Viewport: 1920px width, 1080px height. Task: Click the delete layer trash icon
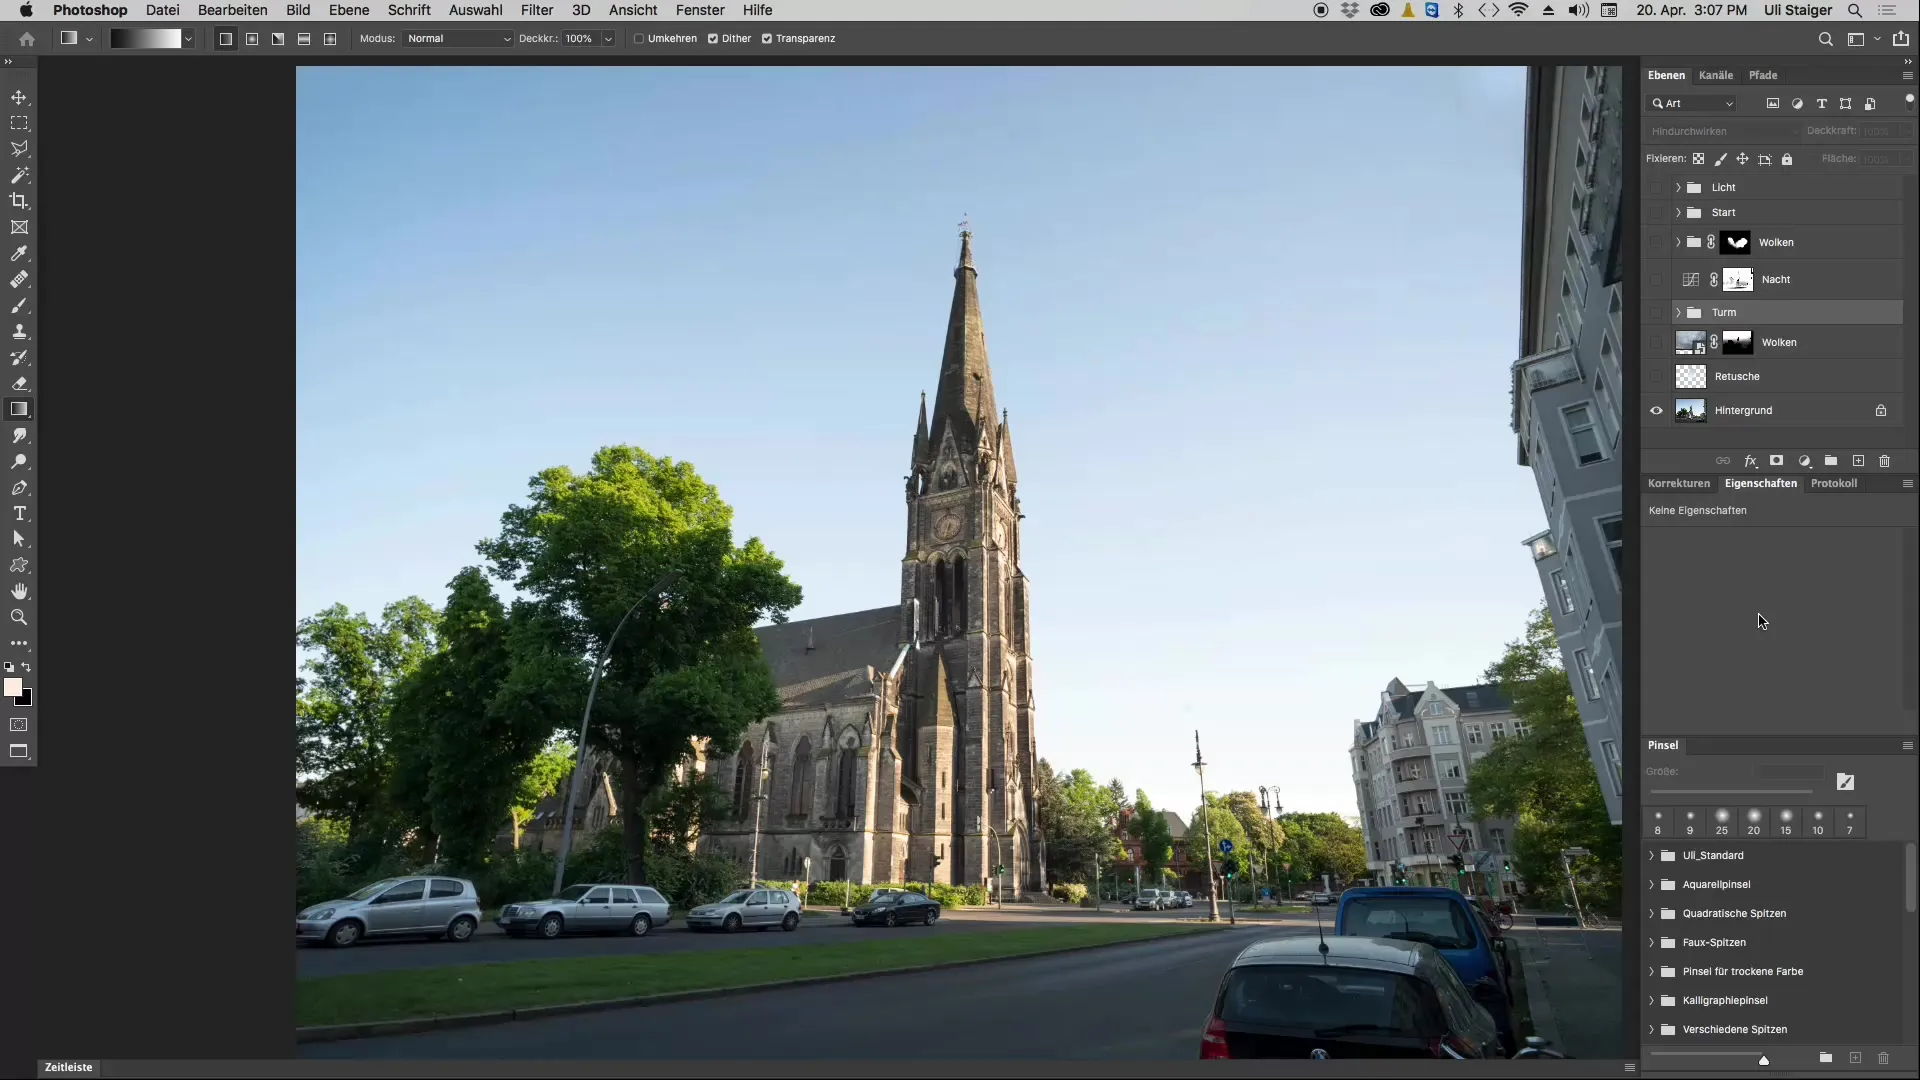[x=1885, y=461]
